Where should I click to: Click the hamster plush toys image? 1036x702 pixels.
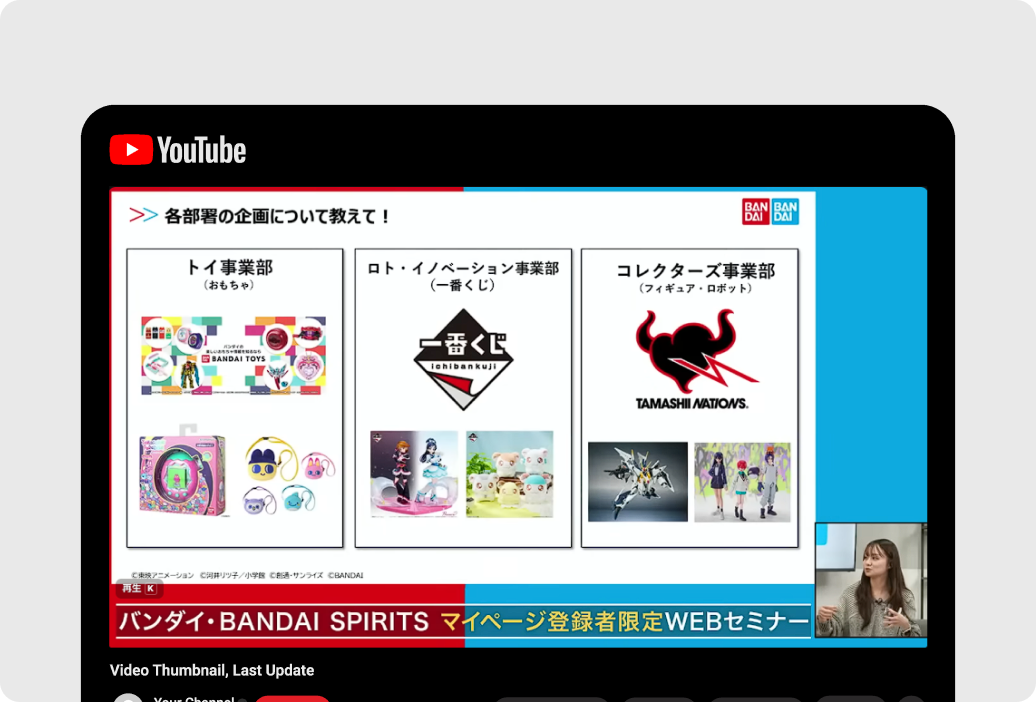click(x=509, y=474)
